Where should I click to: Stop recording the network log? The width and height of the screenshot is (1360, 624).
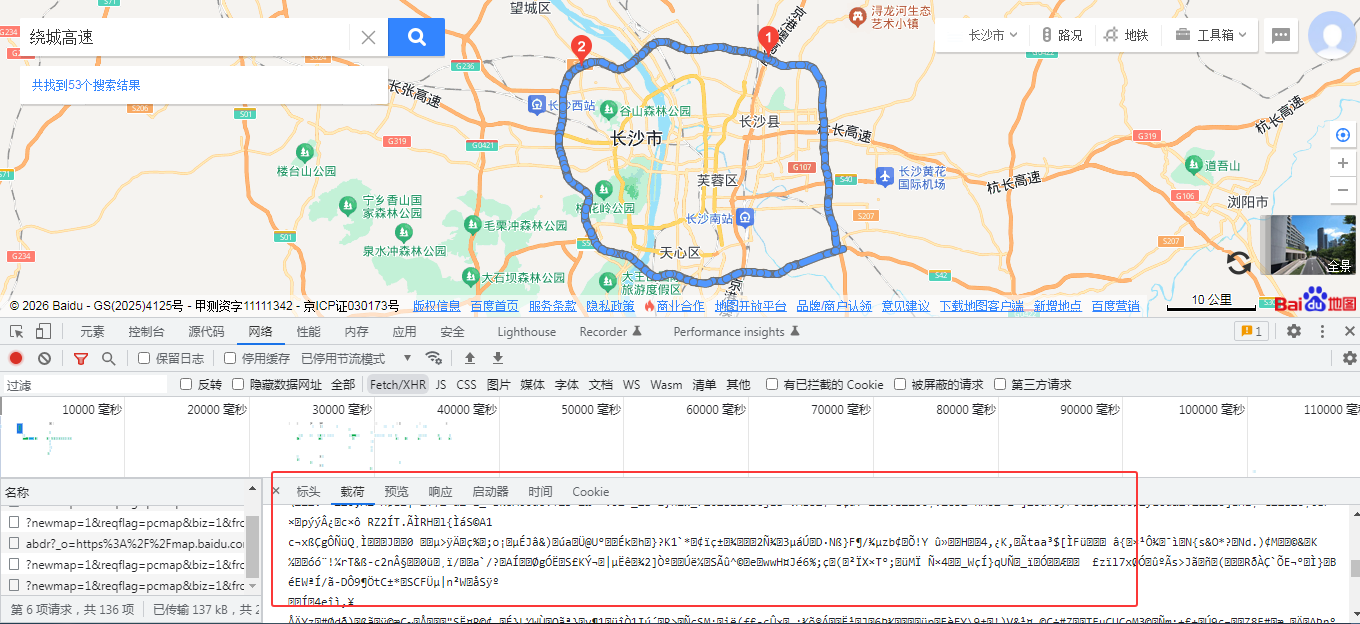pyautogui.click(x=16, y=358)
